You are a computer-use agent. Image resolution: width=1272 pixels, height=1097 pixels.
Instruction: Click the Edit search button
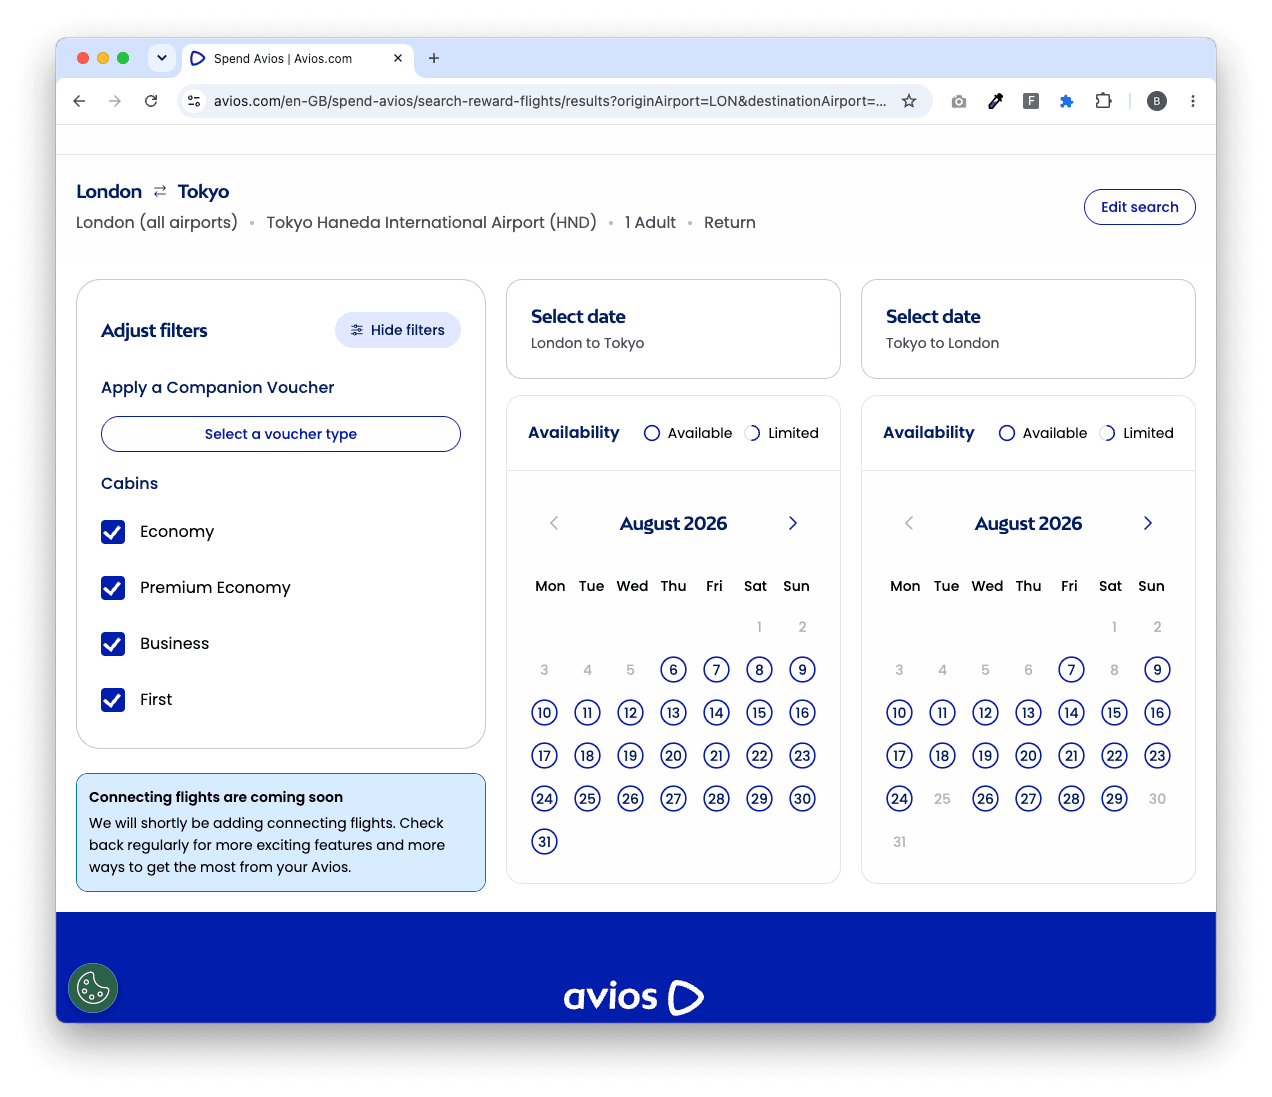click(x=1140, y=207)
